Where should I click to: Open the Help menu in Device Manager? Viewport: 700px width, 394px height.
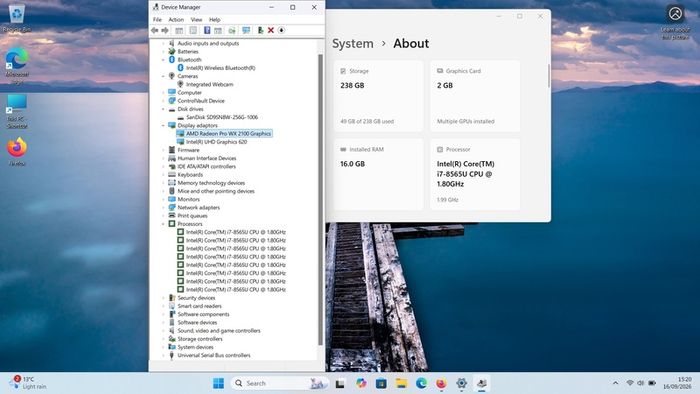(215, 20)
